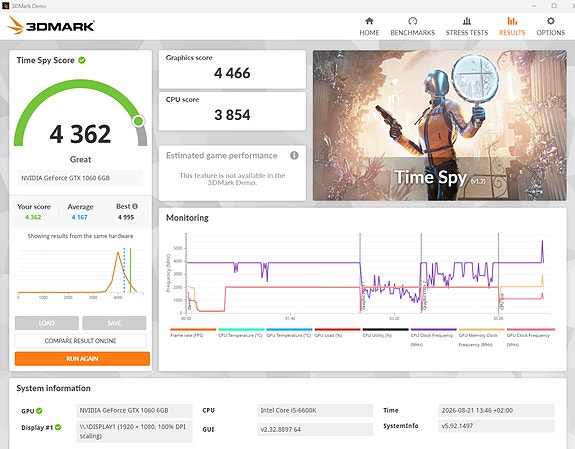This screenshot has width=575, height=449.
Task: Click the Intel Core i5-6600K CPU field
Action: [315, 410]
